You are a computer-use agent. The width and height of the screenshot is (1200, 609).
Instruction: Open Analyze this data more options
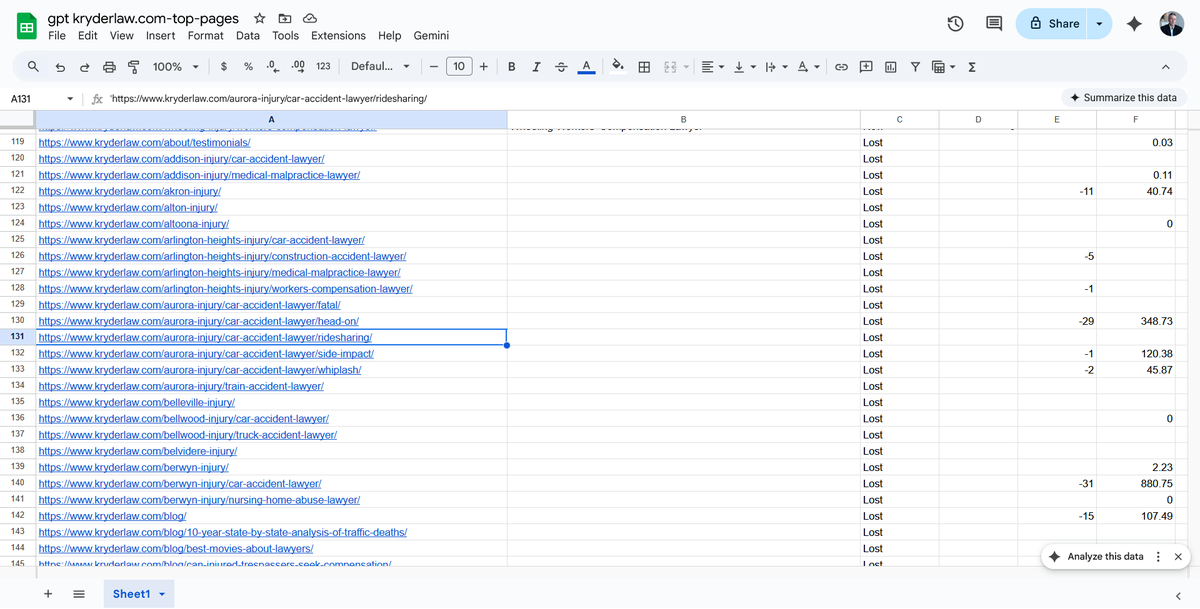1158,557
